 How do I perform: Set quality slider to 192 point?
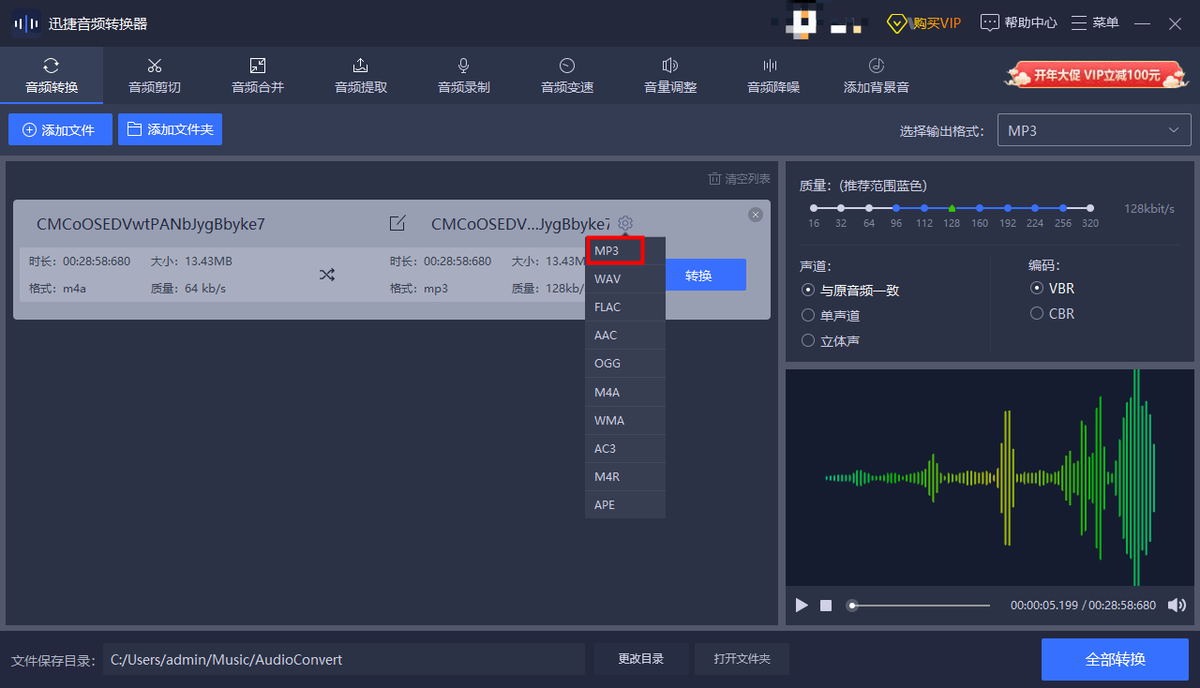(x=1007, y=207)
